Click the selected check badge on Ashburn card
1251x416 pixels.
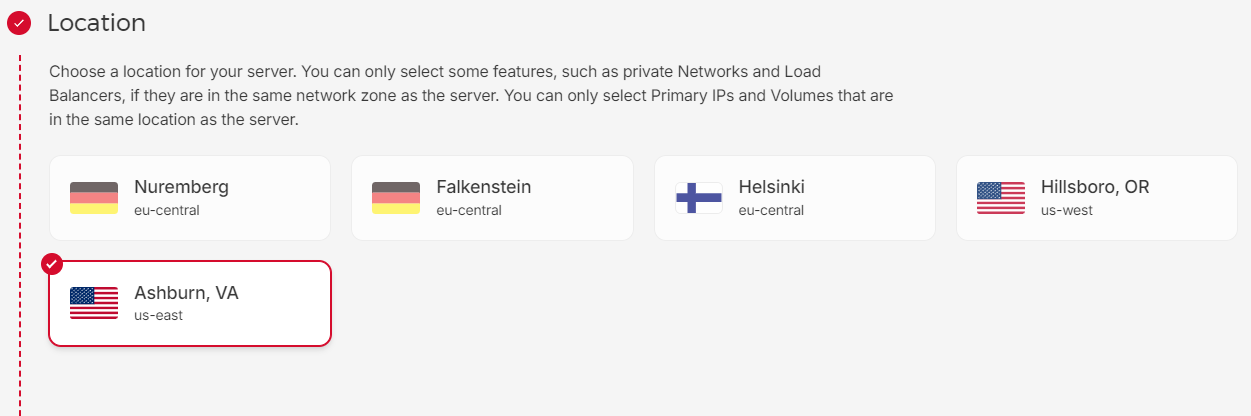52,264
